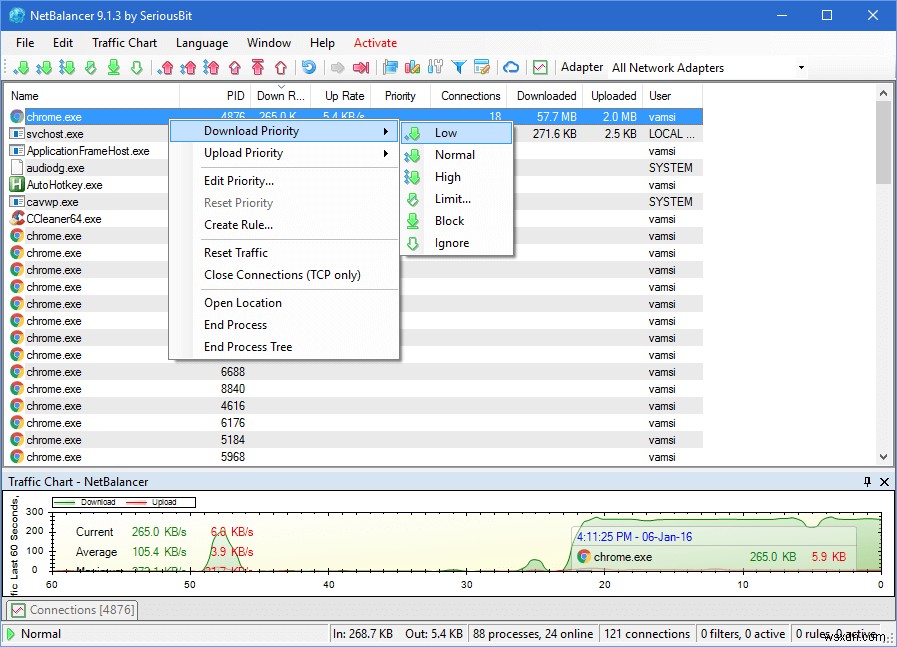Open the All Network Adapters dropdown
The image size is (897, 647).
coord(800,67)
